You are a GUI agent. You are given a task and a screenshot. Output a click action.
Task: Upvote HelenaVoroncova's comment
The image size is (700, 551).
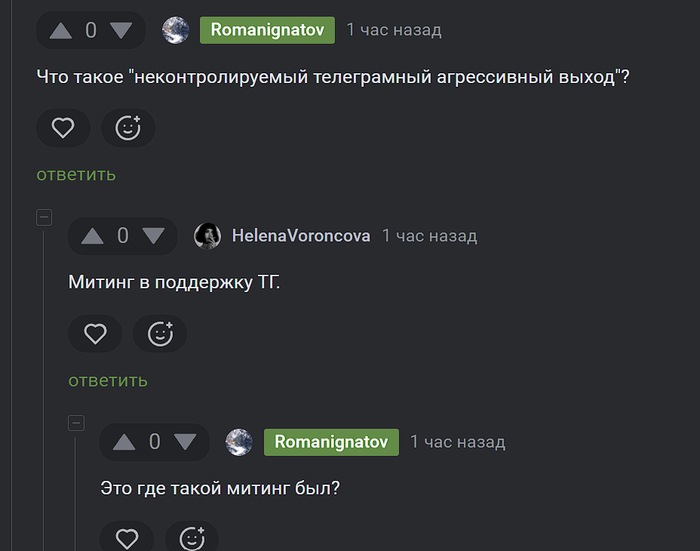point(93,236)
